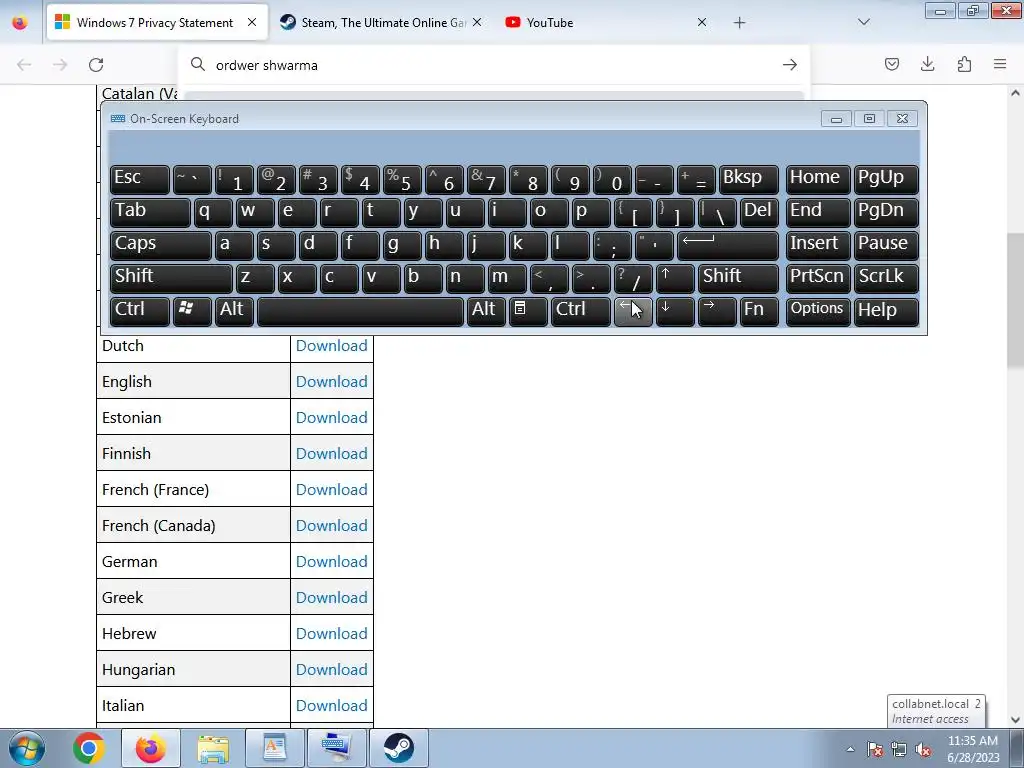
Task: Open Steam from the taskbar
Action: pos(398,748)
